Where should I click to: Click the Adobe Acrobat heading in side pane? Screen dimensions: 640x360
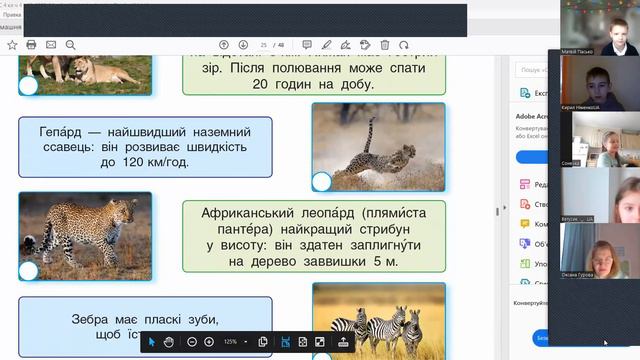(x=531, y=116)
